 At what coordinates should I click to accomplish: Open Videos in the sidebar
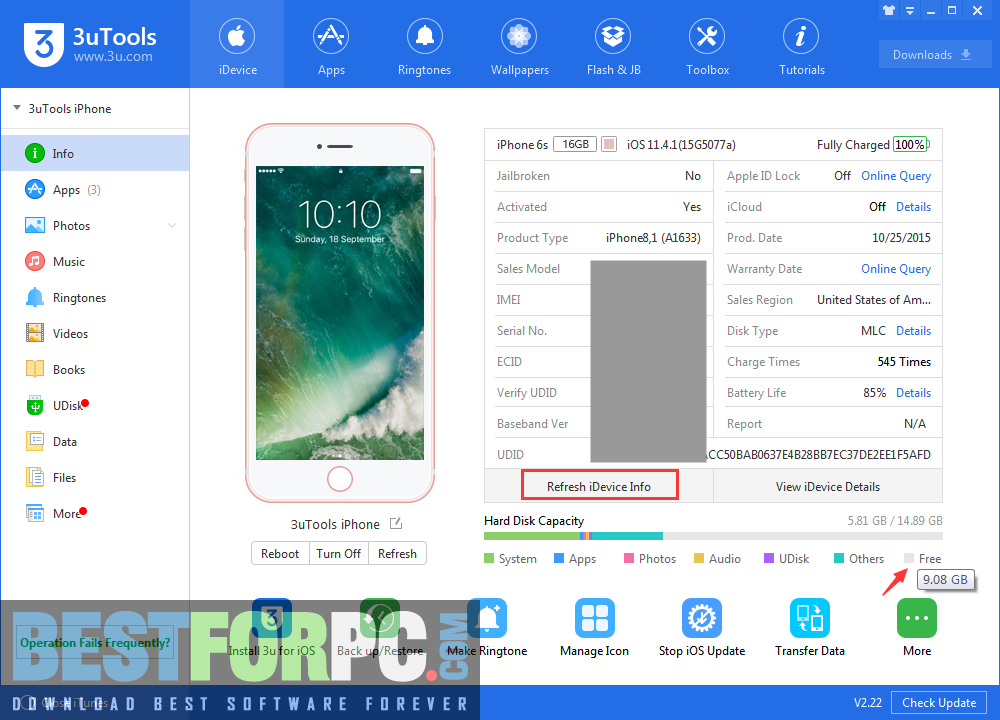(95, 334)
